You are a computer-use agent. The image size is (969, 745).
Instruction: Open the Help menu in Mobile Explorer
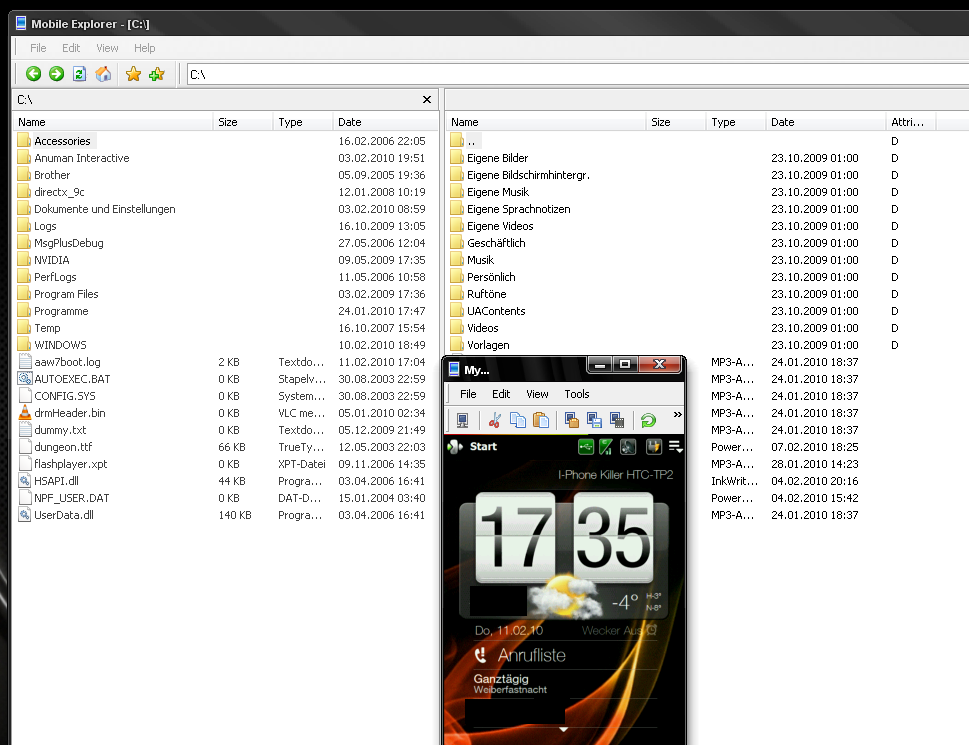click(x=145, y=48)
